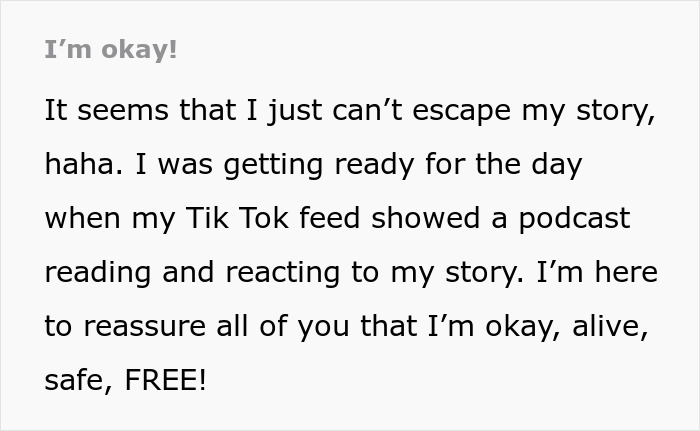Click the capitalized word "FREE!" at the end
700x431 pixels.
(166, 380)
